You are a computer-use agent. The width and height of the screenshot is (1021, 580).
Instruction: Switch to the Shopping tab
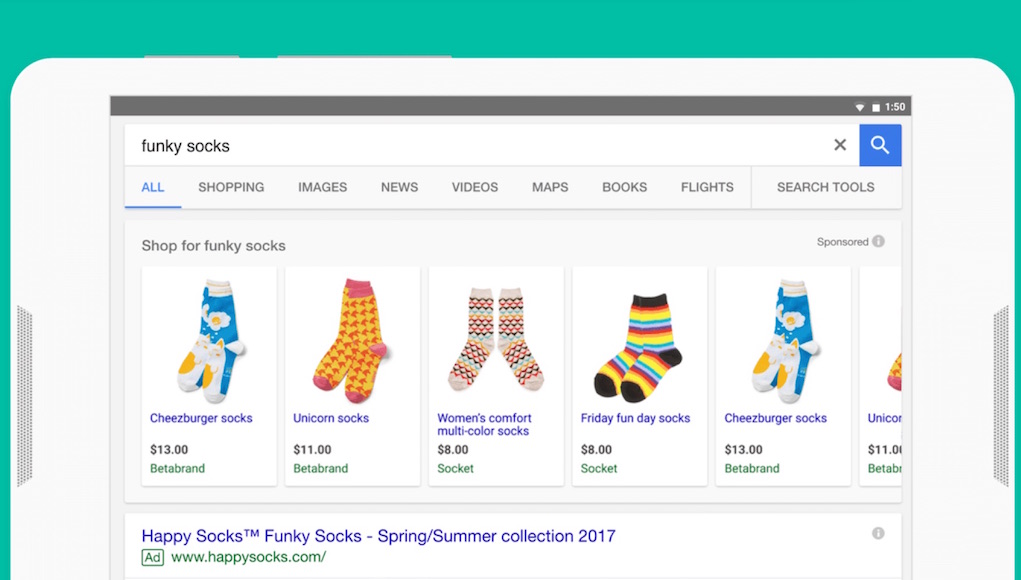pos(231,187)
